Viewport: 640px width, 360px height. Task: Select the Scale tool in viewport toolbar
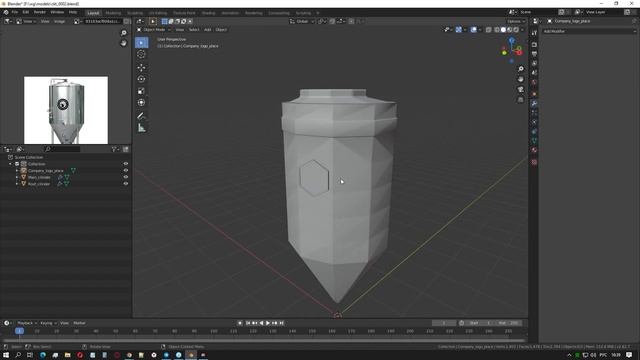(x=141, y=91)
